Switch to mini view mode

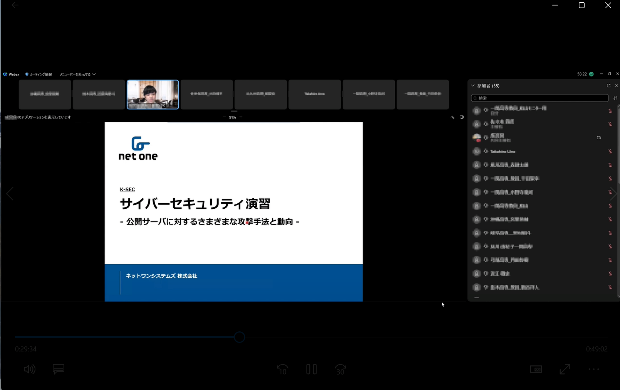pos(536,369)
